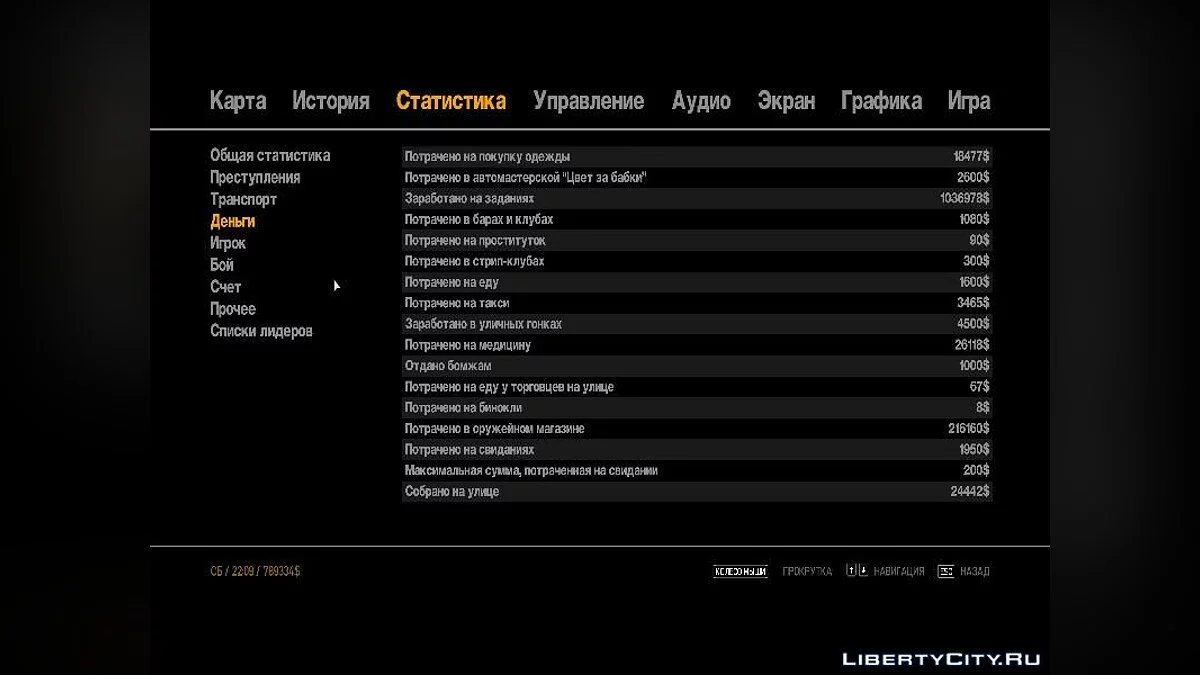The width and height of the screenshot is (1200, 675).
Task: View the Списки лидеров section
Action: (x=261, y=331)
